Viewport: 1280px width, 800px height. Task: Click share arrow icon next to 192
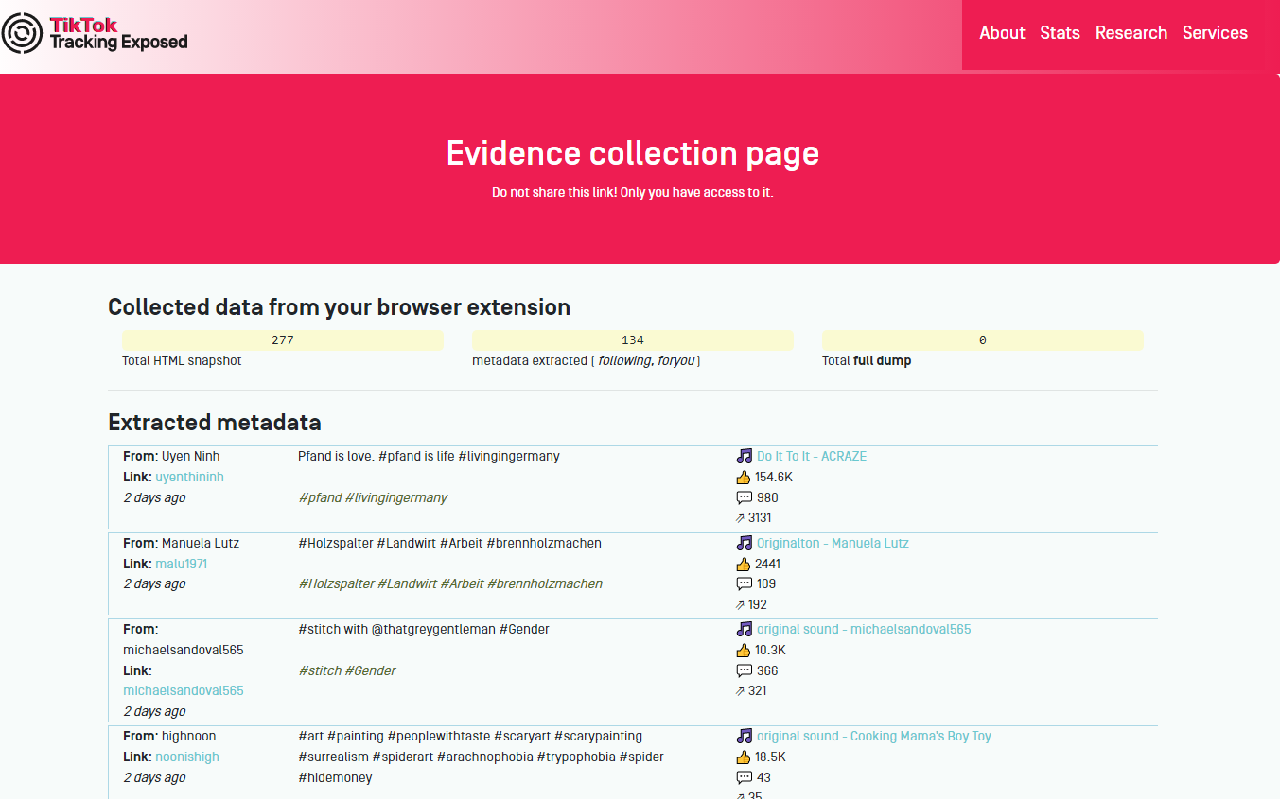(x=741, y=605)
